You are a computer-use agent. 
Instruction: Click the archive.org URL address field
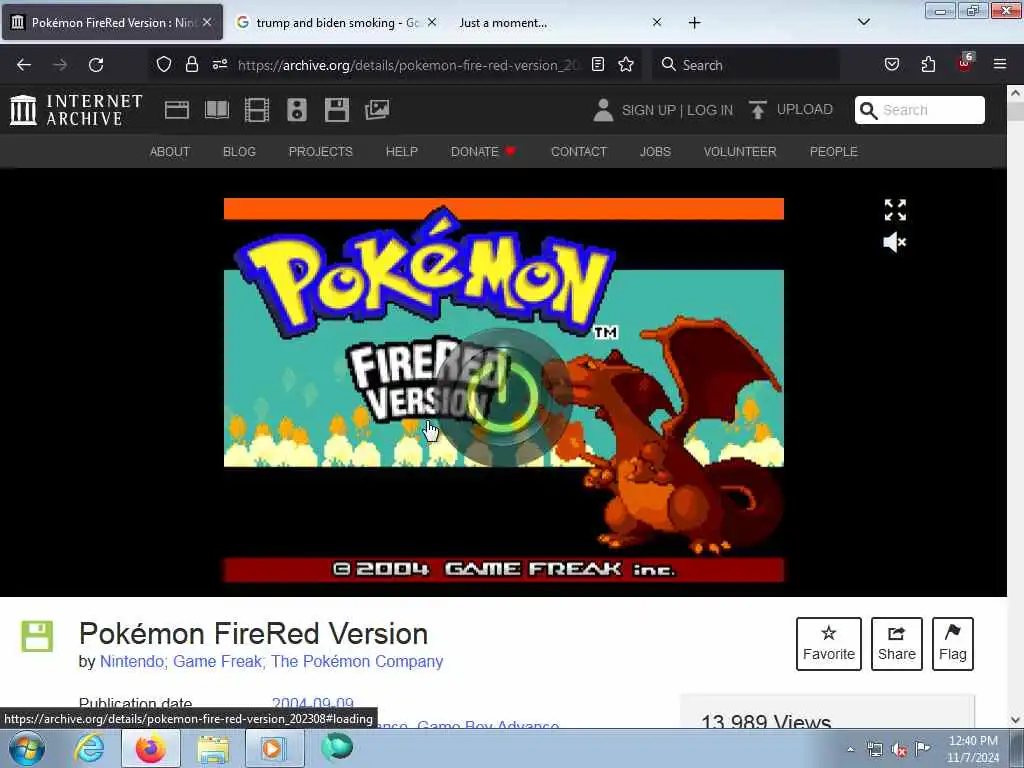click(x=408, y=65)
